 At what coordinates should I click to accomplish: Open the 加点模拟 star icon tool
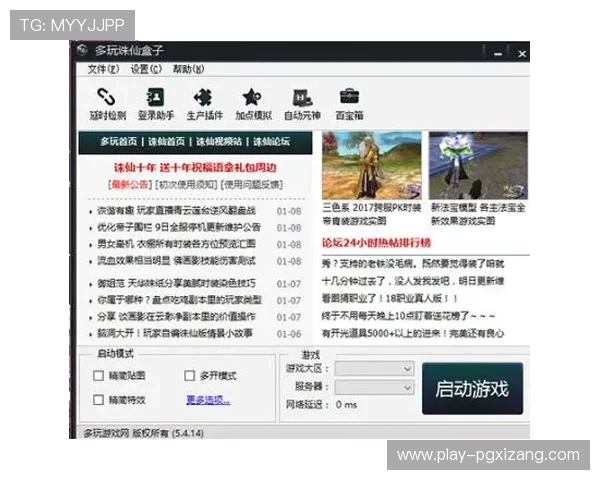[x=253, y=104]
